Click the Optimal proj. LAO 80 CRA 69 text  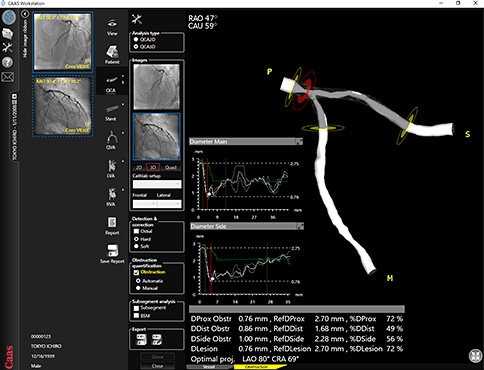coord(245,359)
